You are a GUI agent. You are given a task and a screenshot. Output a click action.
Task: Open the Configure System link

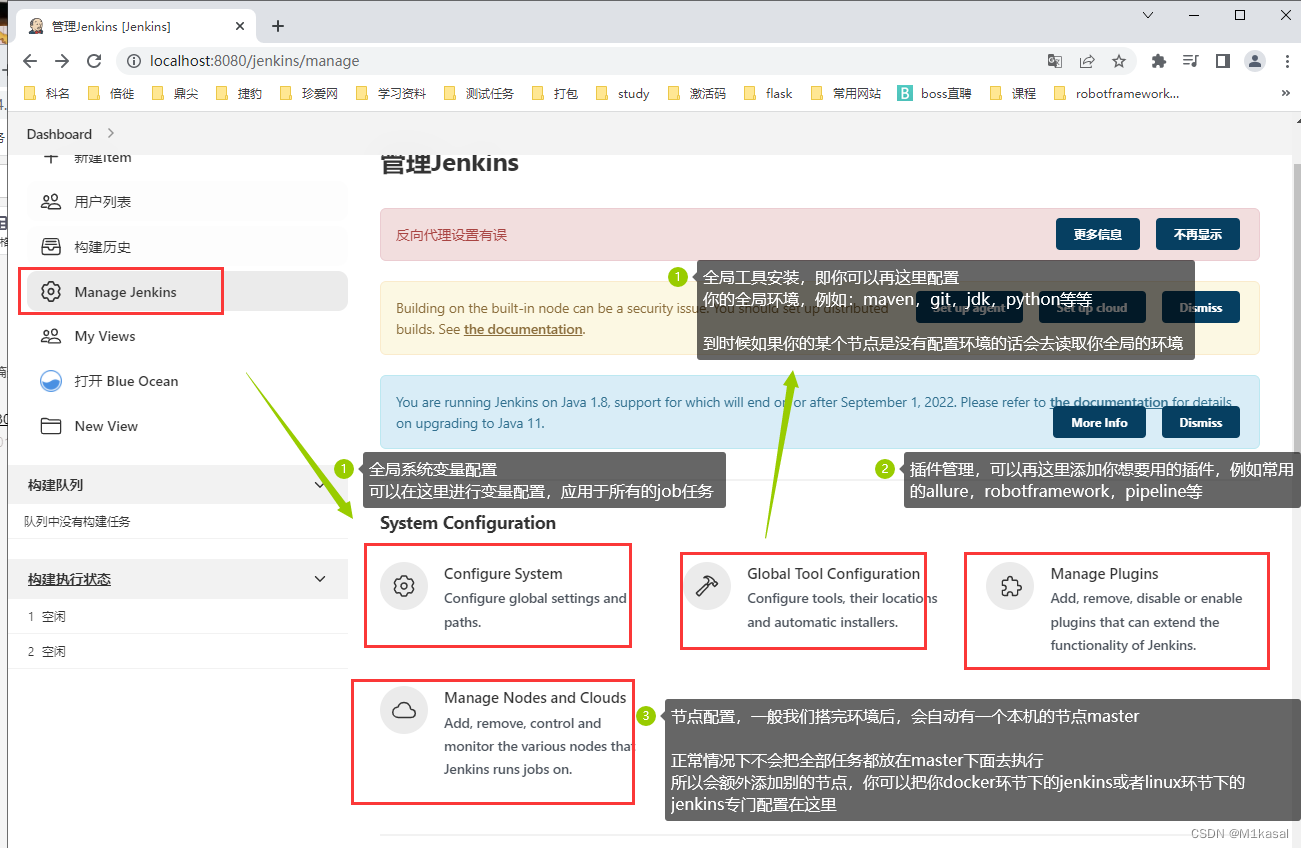(503, 574)
